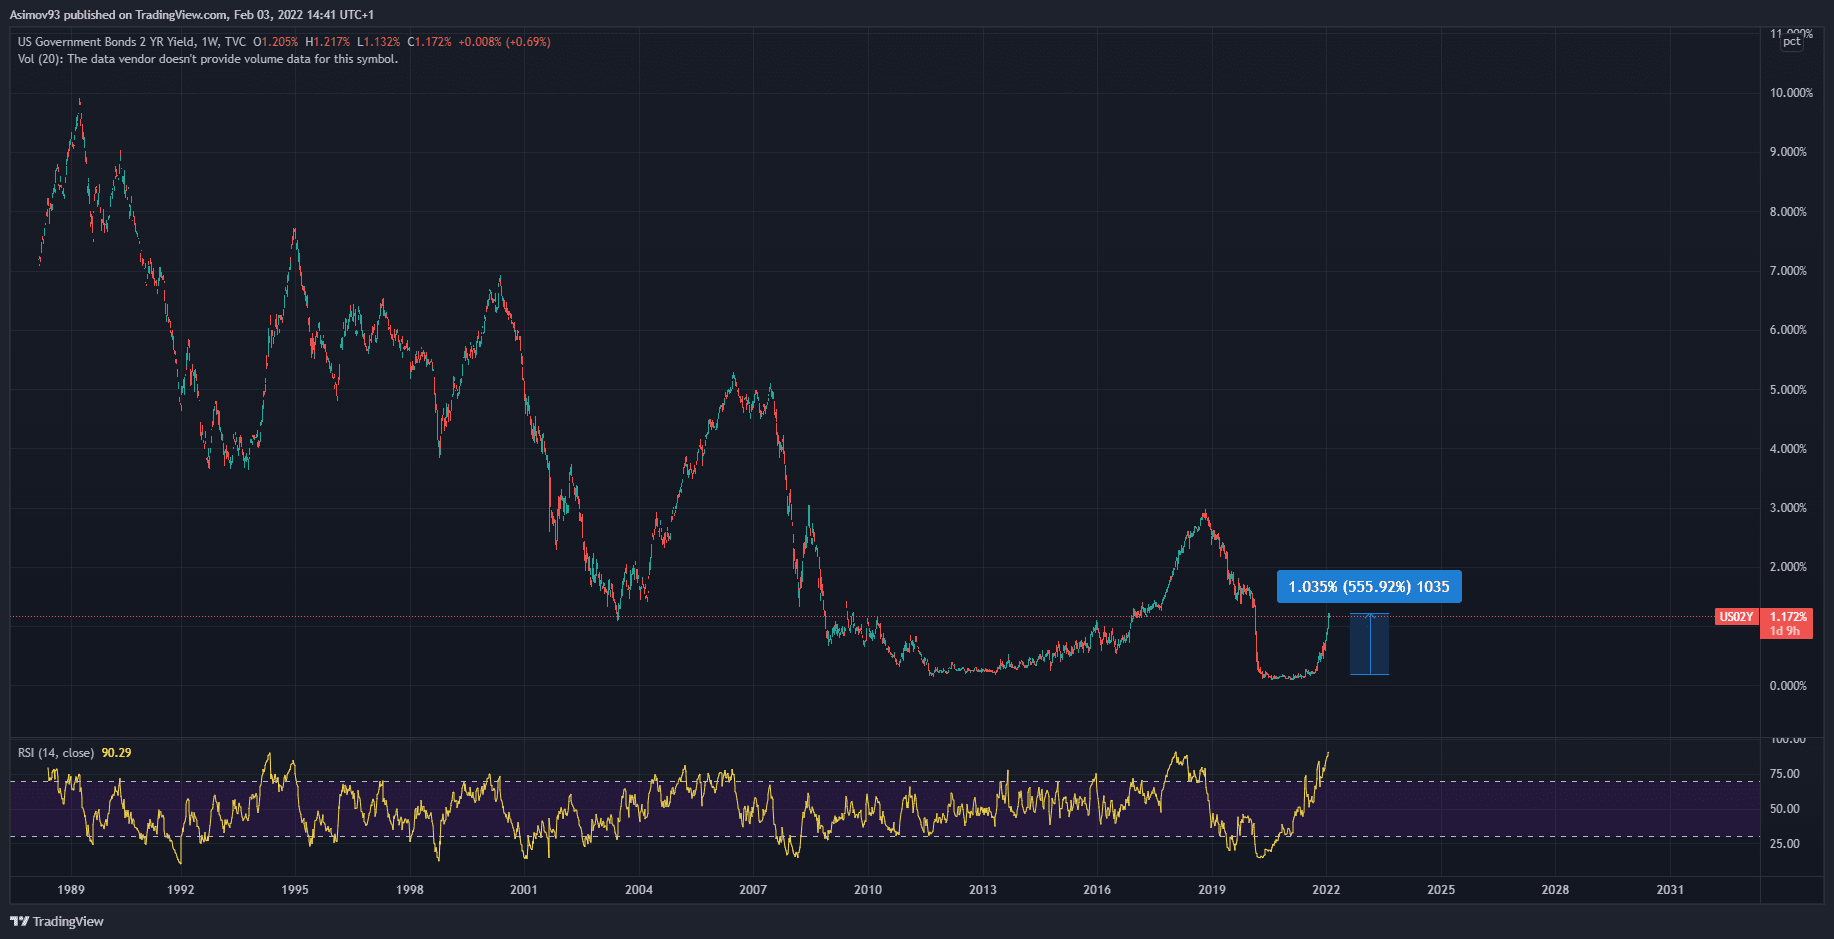Click the red US02Y symbol tag

click(1735, 617)
